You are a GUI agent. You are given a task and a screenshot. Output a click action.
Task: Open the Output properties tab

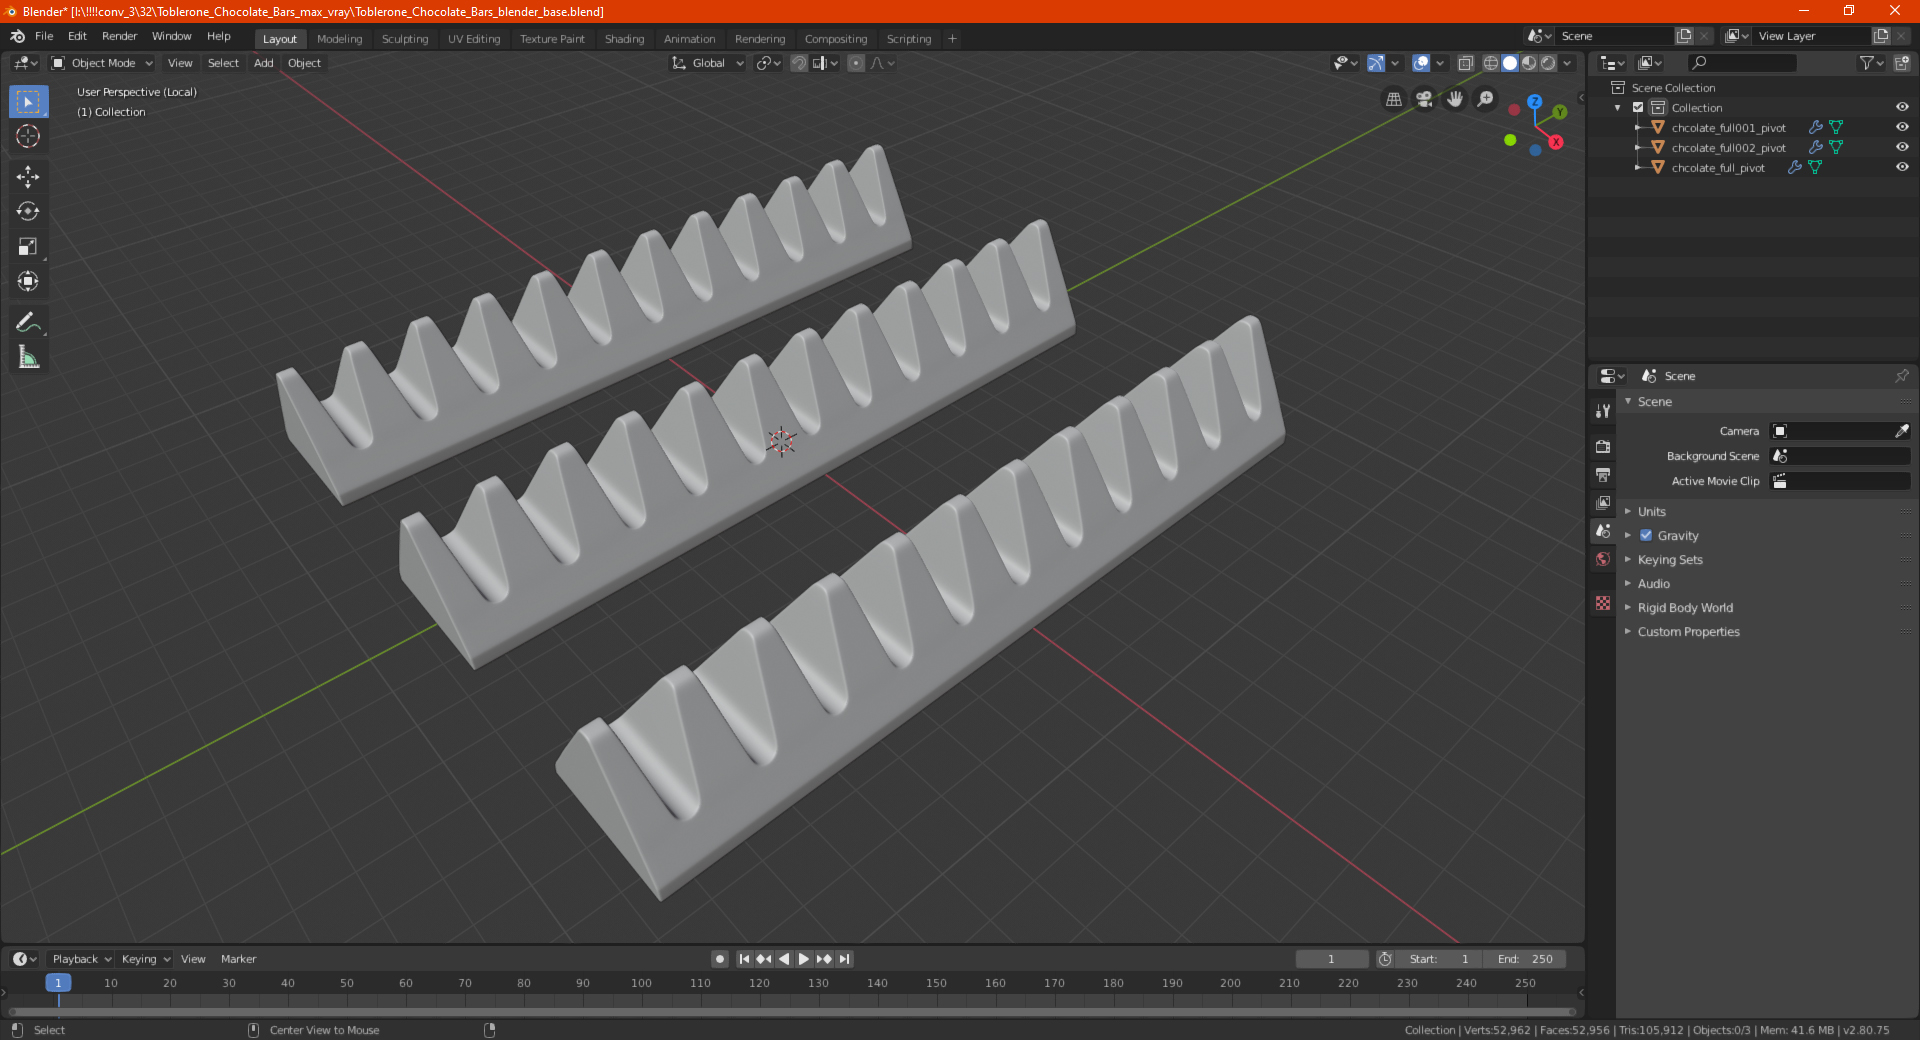pyautogui.click(x=1603, y=474)
